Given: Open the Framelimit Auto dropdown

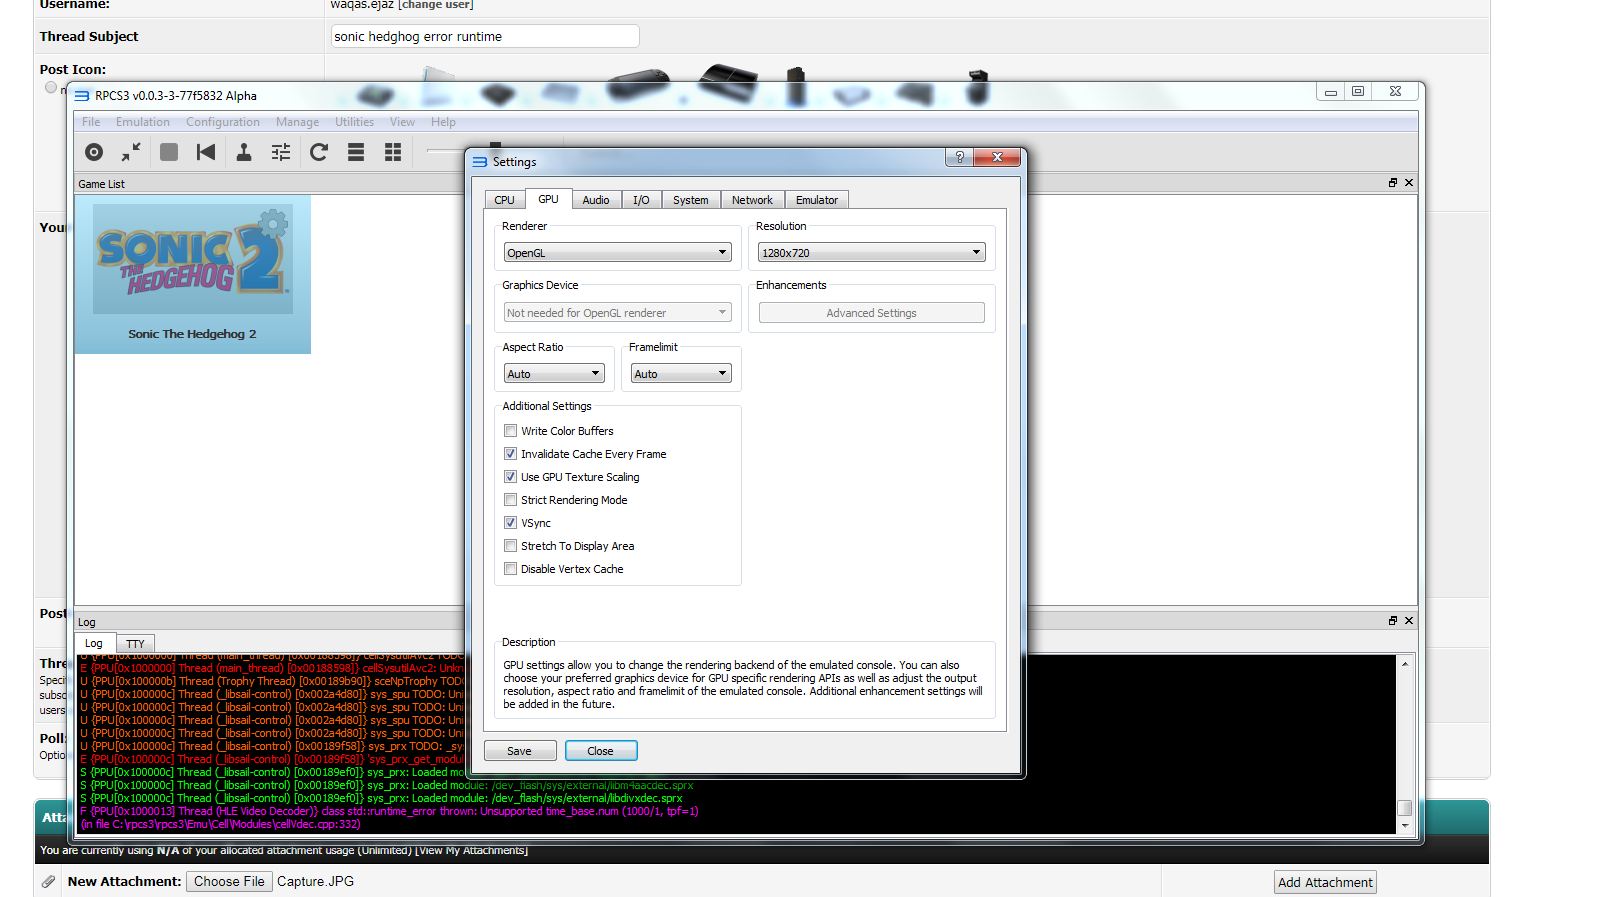Looking at the screenshot, I should [x=680, y=374].
